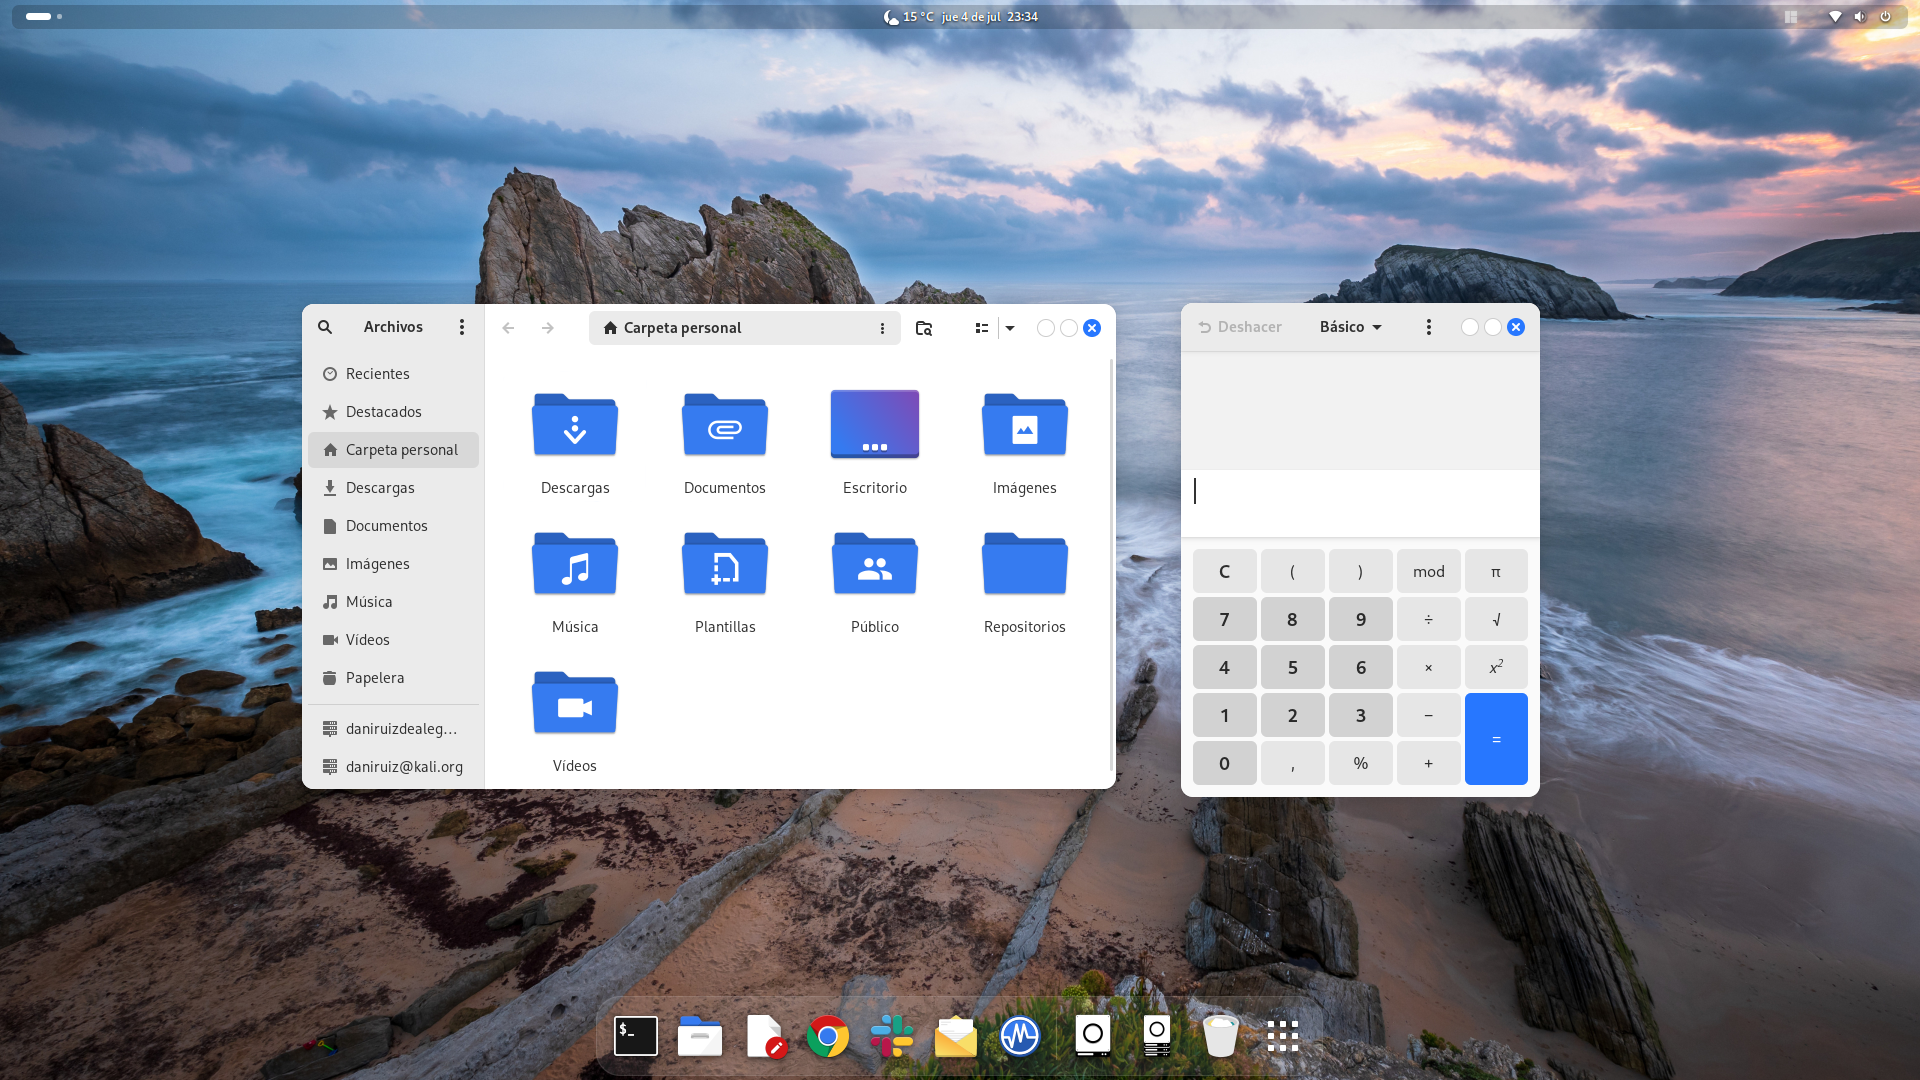
Task: Open the calculator main menu
Action: point(1429,327)
